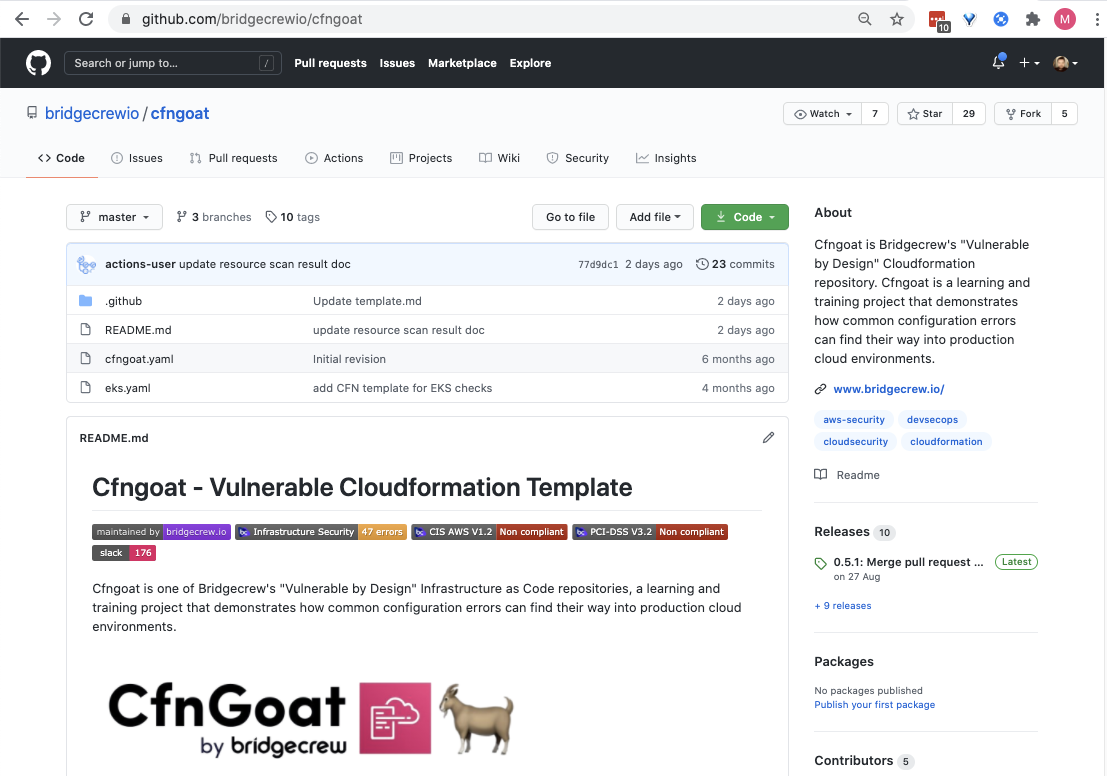The width and height of the screenshot is (1107, 776).
Task: Reload the page with refresh icon
Action: 86,19
